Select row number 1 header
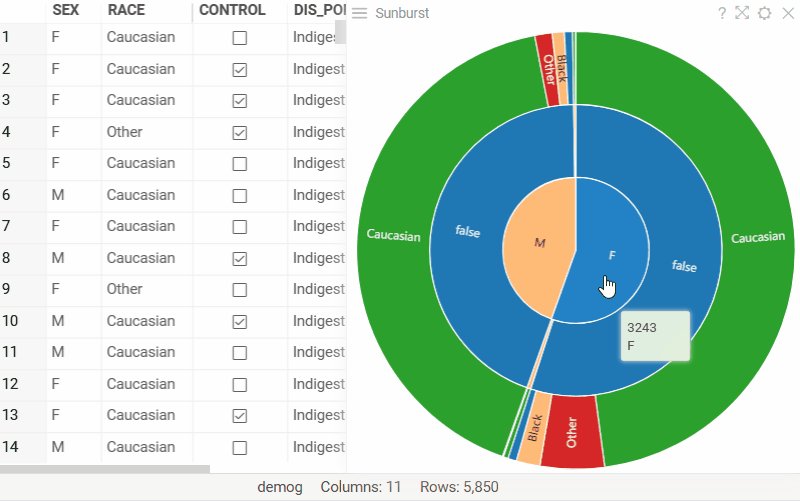 [23, 37]
